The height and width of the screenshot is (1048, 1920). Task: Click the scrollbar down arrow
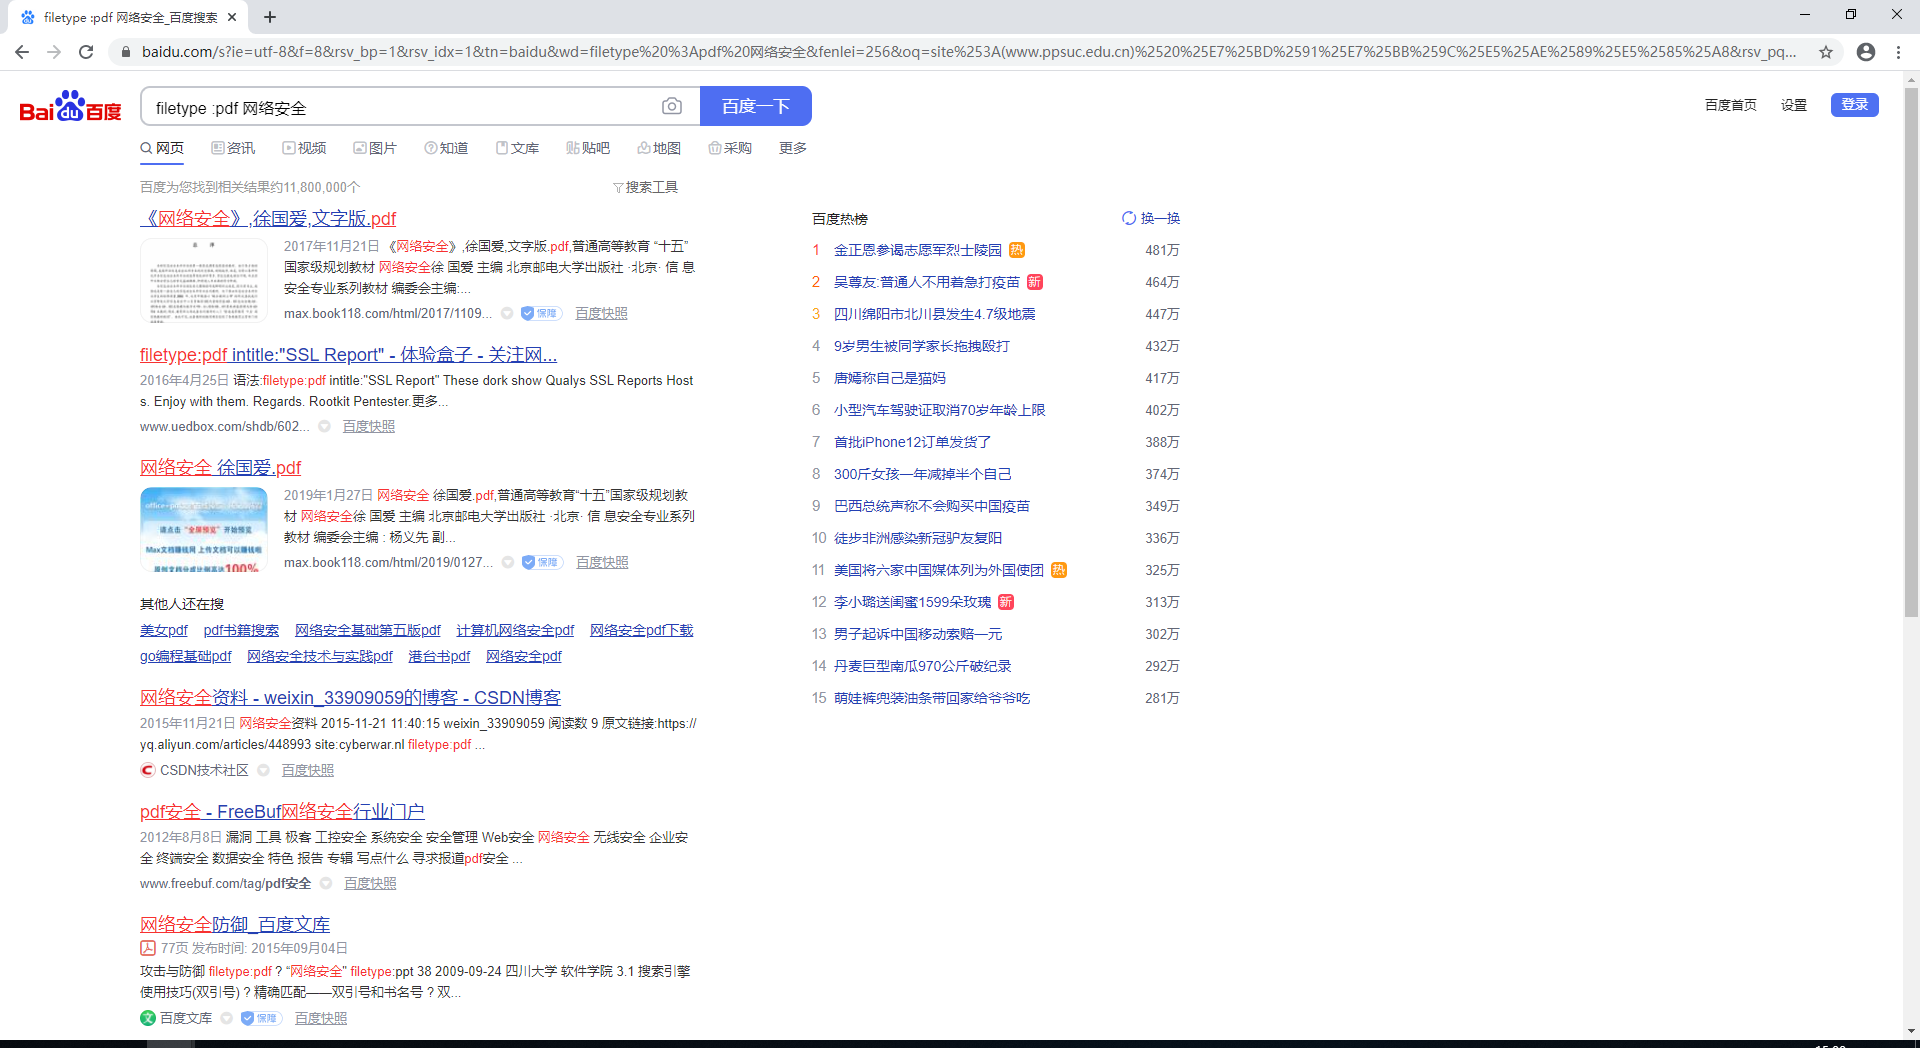pyautogui.click(x=1911, y=1031)
